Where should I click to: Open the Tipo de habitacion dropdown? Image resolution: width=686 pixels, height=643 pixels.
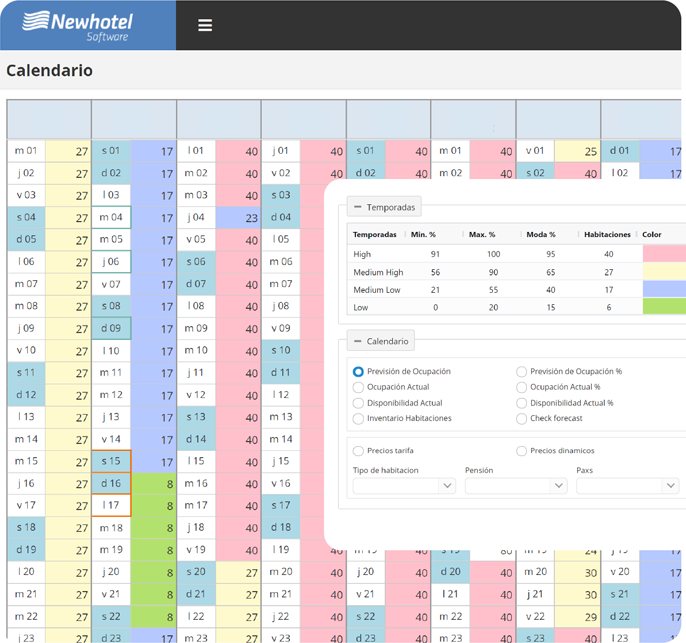[404, 486]
